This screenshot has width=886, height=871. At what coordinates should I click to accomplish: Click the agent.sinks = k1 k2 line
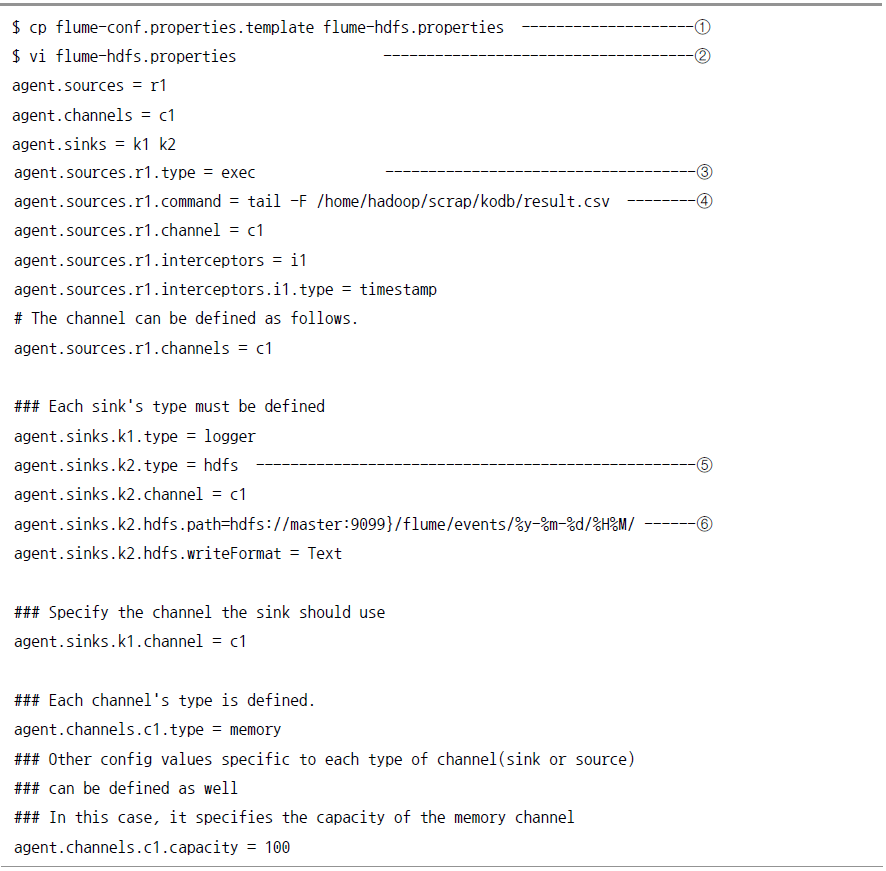[94, 145]
